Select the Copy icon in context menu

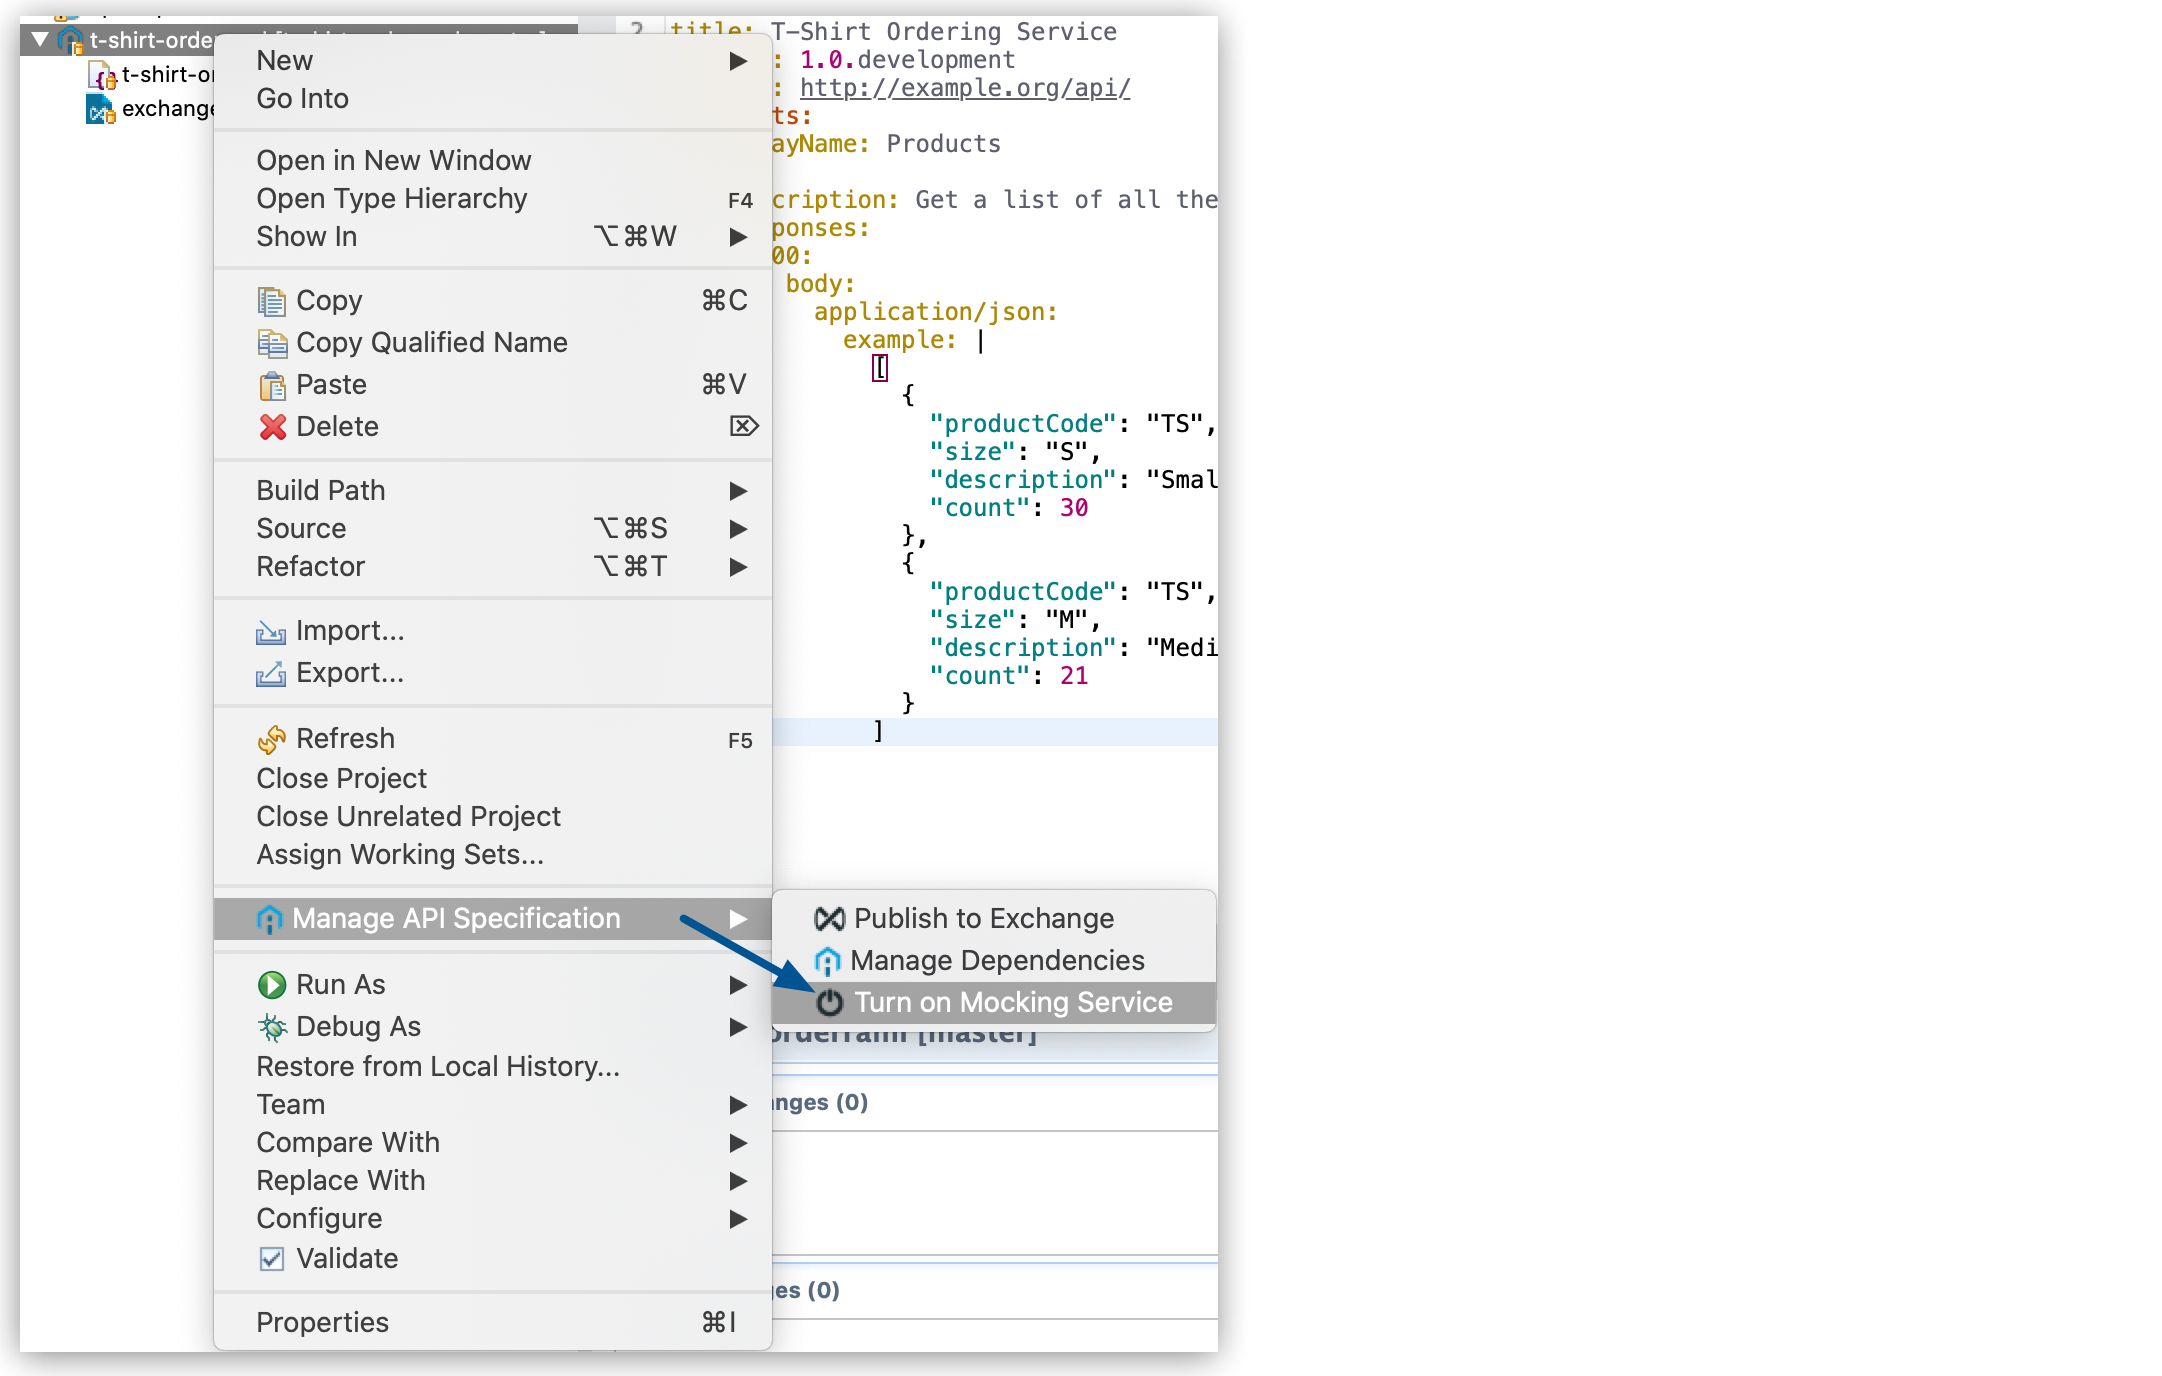pyautogui.click(x=270, y=300)
